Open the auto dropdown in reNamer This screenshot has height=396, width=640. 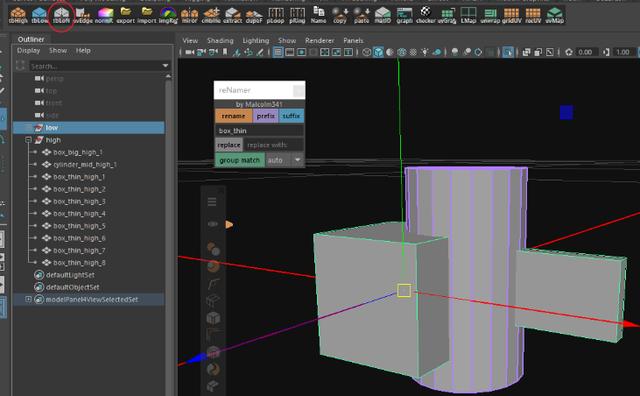(298, 160)
